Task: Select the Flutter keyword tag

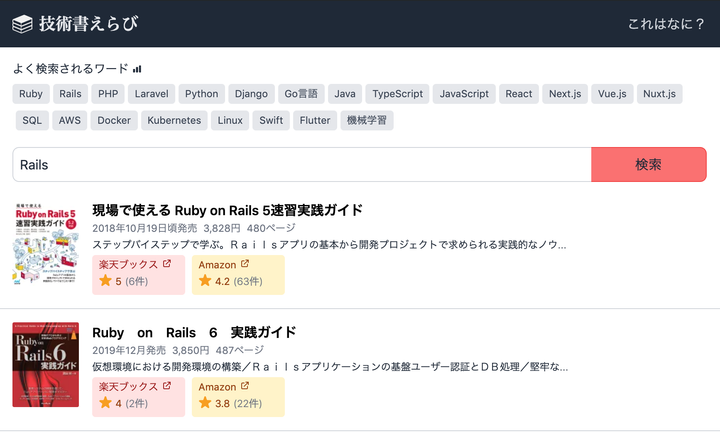Action: pos(315,120)
